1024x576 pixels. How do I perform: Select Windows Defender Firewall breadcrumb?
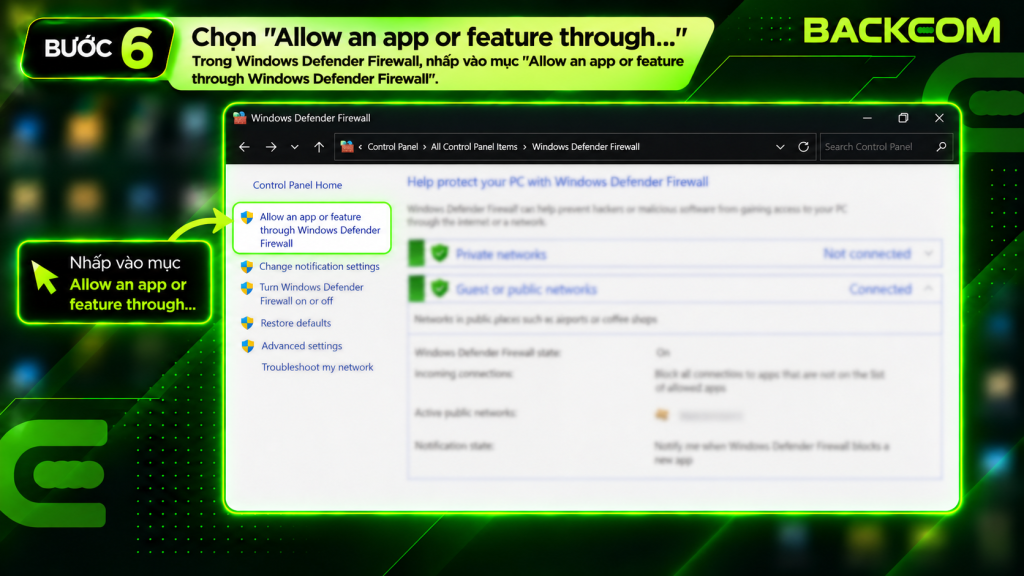point(586,147)
